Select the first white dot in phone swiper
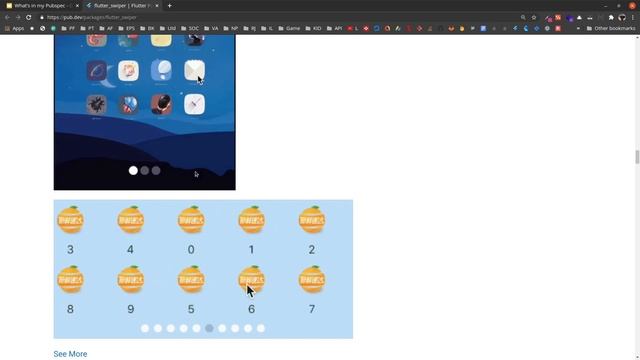Screen dimensions: 640x360 [133, 171]
